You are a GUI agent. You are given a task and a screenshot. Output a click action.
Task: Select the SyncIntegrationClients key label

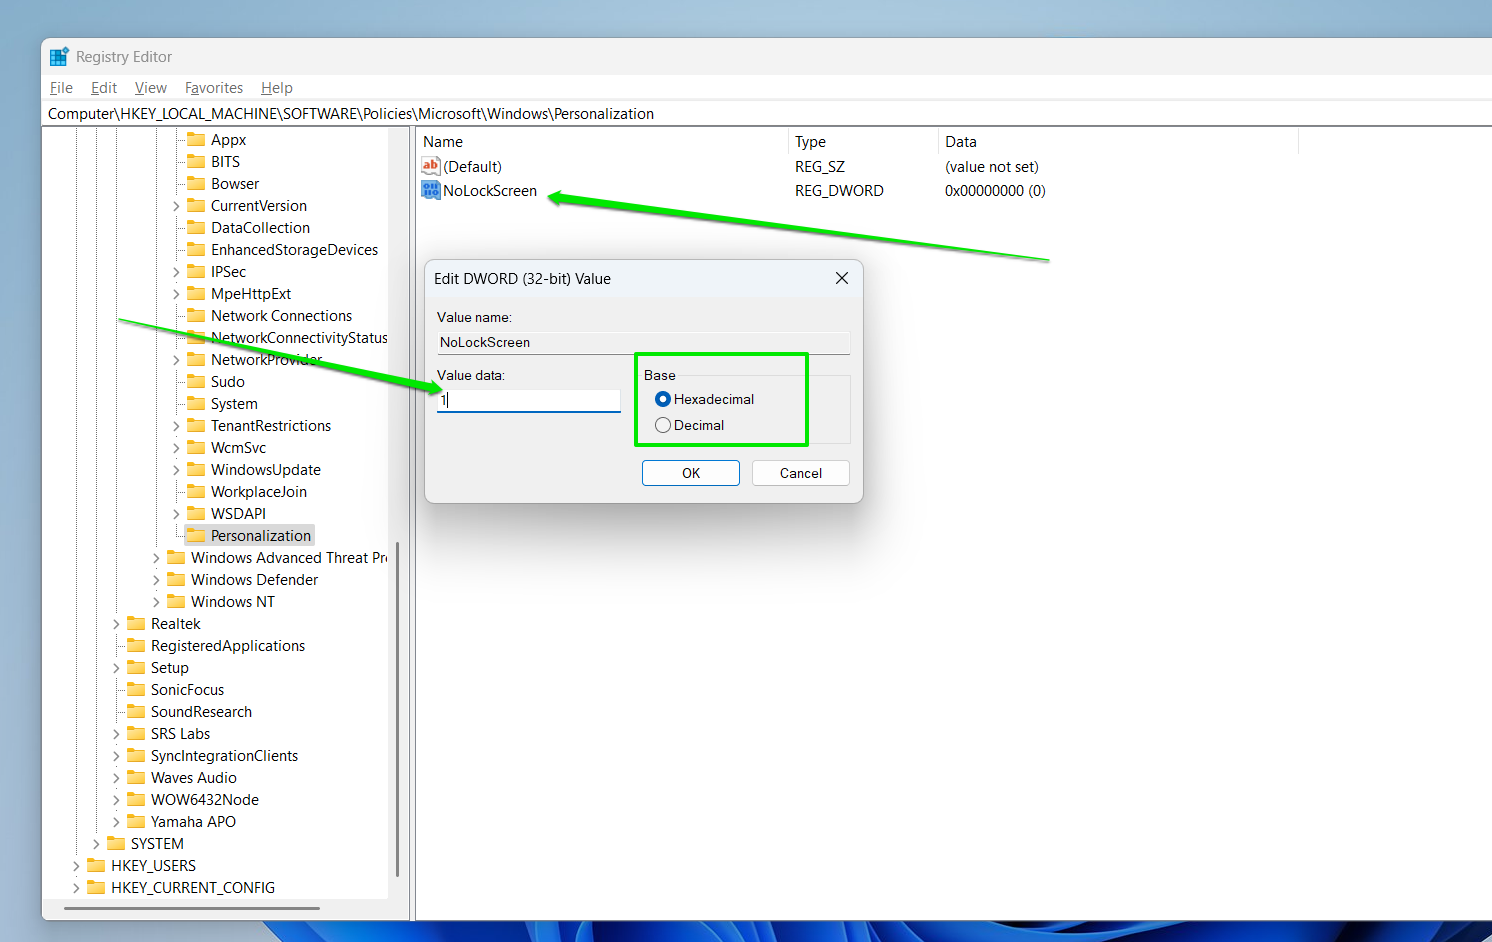click(x=224, y=756)
